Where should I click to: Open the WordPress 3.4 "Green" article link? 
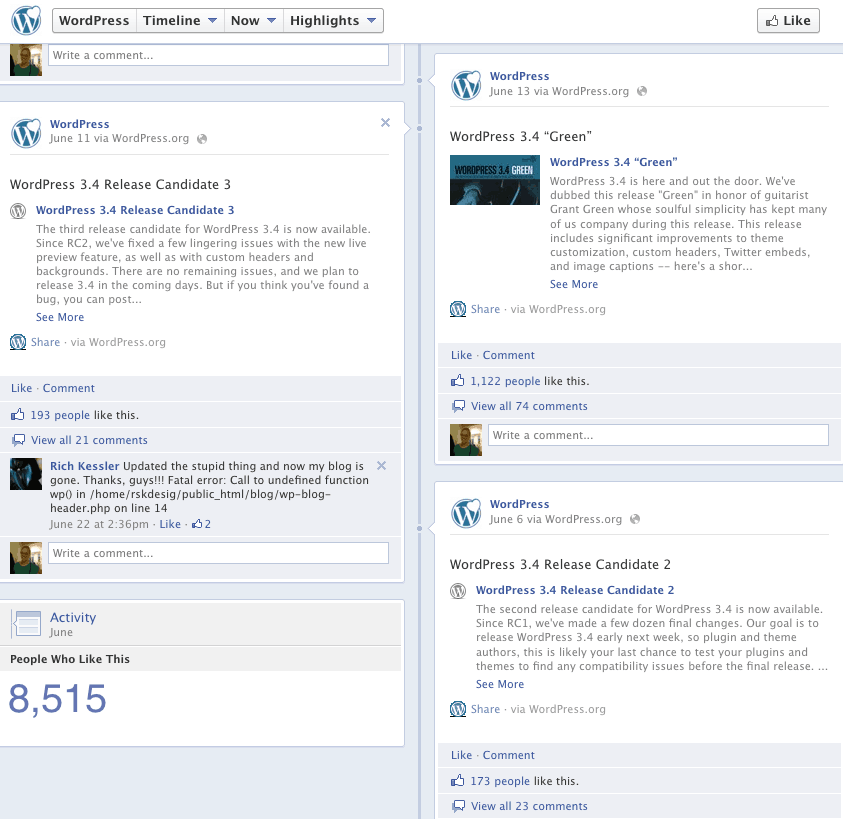tap(613, 162)
